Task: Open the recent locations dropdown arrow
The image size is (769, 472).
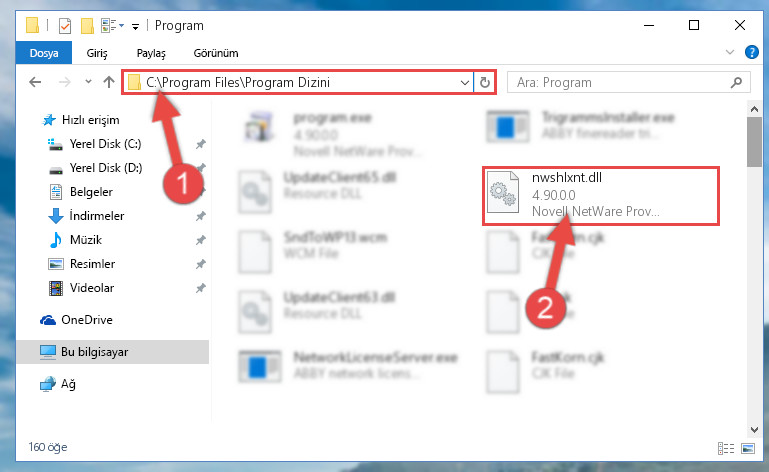Action: [x=88, y=82]
